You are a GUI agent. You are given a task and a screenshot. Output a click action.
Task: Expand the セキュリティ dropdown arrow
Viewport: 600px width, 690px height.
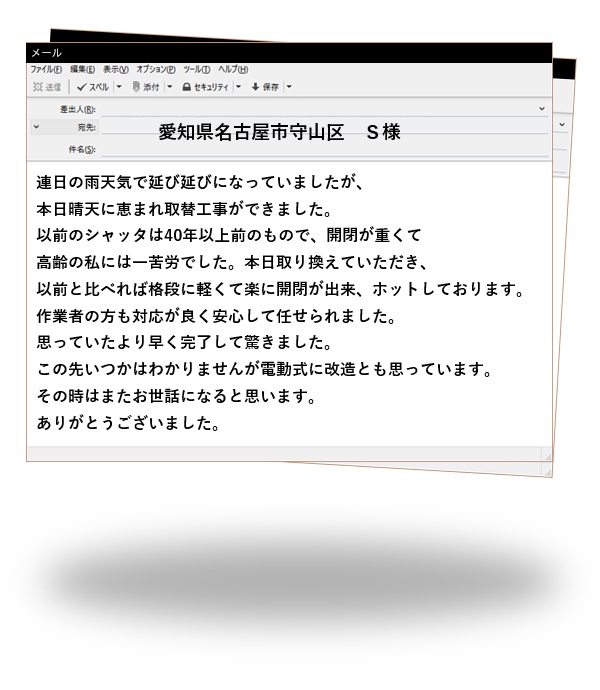pos(239,87)
